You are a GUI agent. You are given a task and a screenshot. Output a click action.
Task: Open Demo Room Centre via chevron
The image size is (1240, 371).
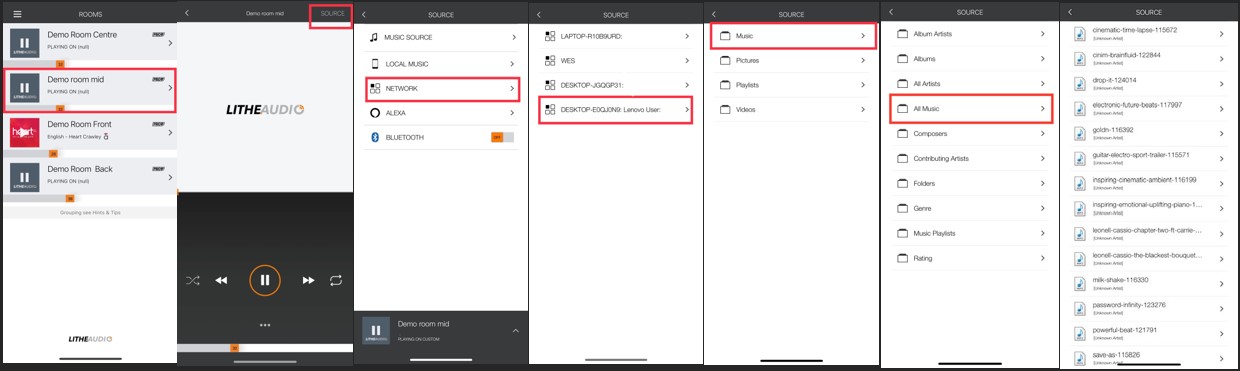coord(170,44)
